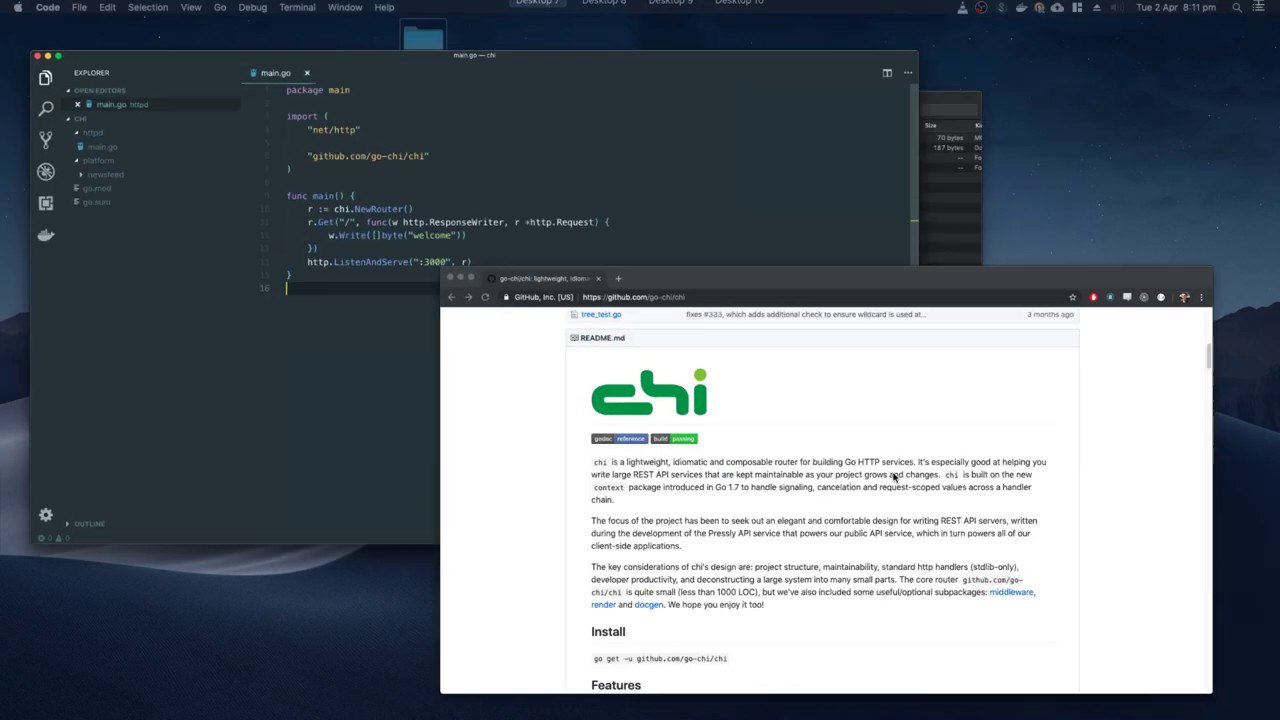Open the Terminal menu

pyautogui.click(x=298, y=7)
